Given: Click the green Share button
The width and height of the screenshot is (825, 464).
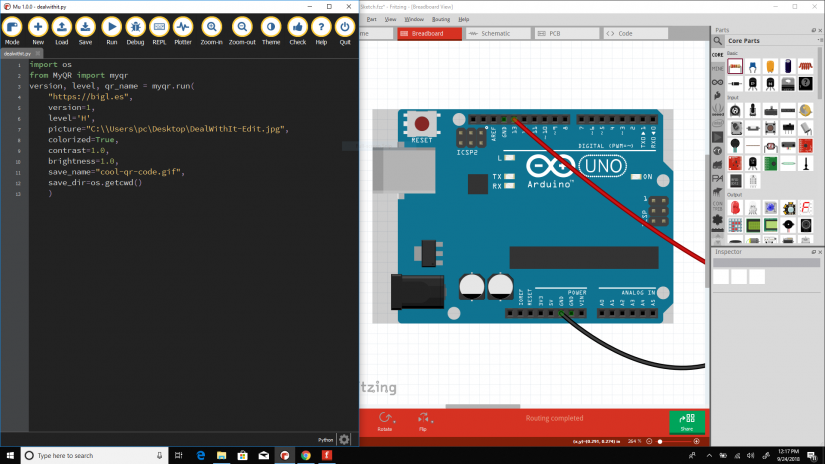Looking at the screenshot, I should click(687, 421).
